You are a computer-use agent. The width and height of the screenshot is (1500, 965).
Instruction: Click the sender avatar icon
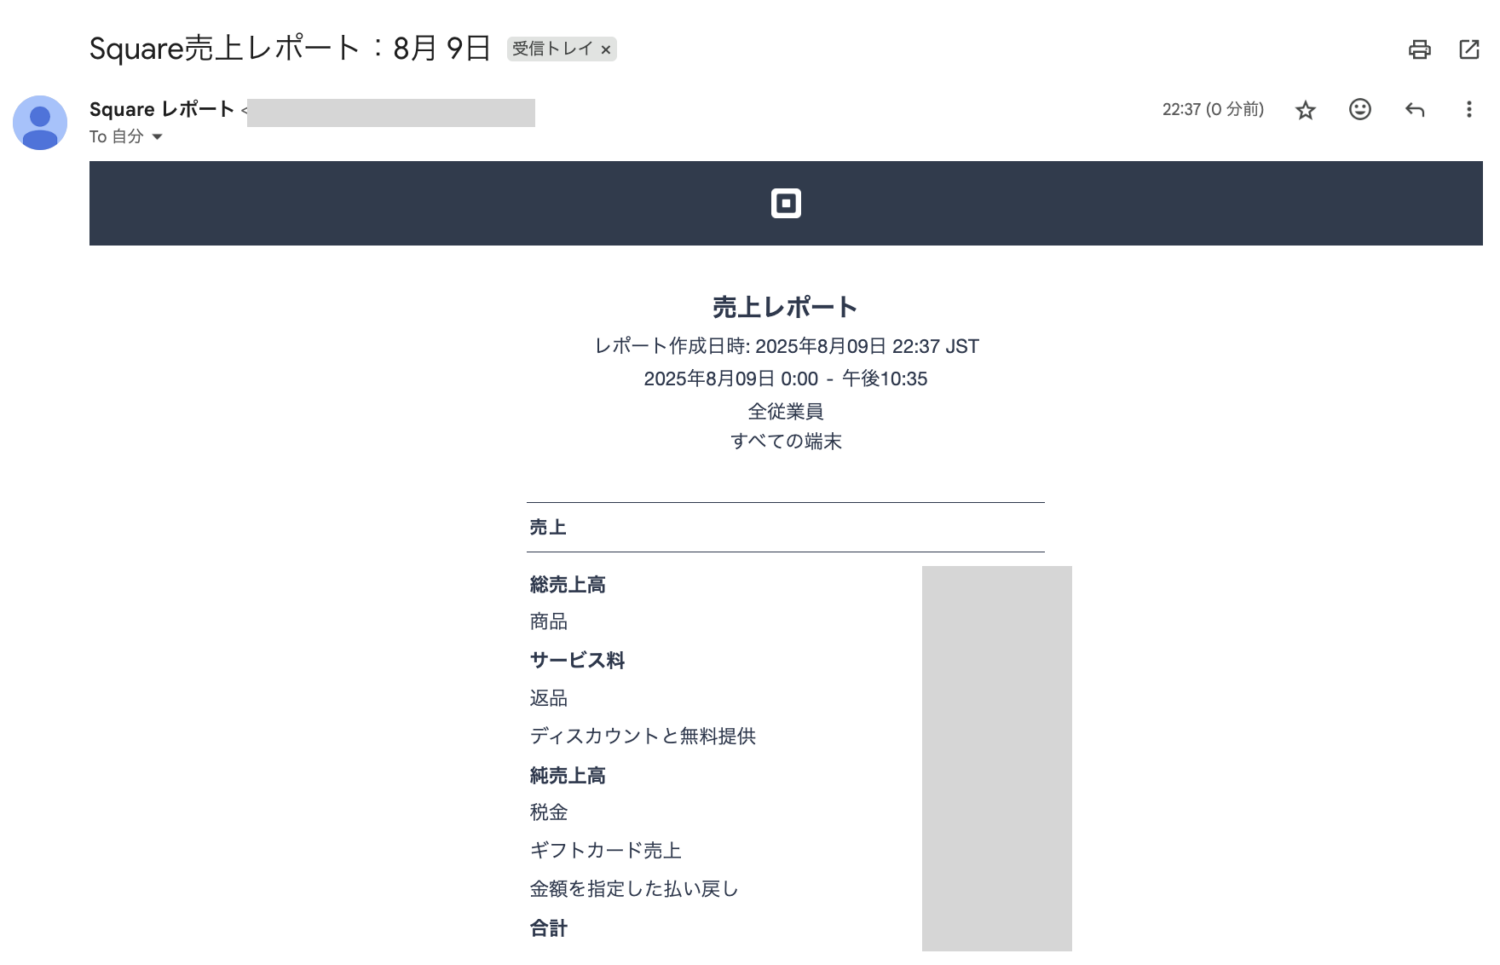coord(40,123)
